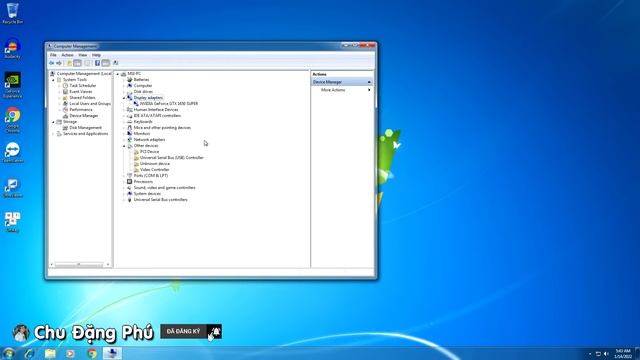
Task: Collapse the System Tools node
Action: pyautogui.click(x=53, y=80)
